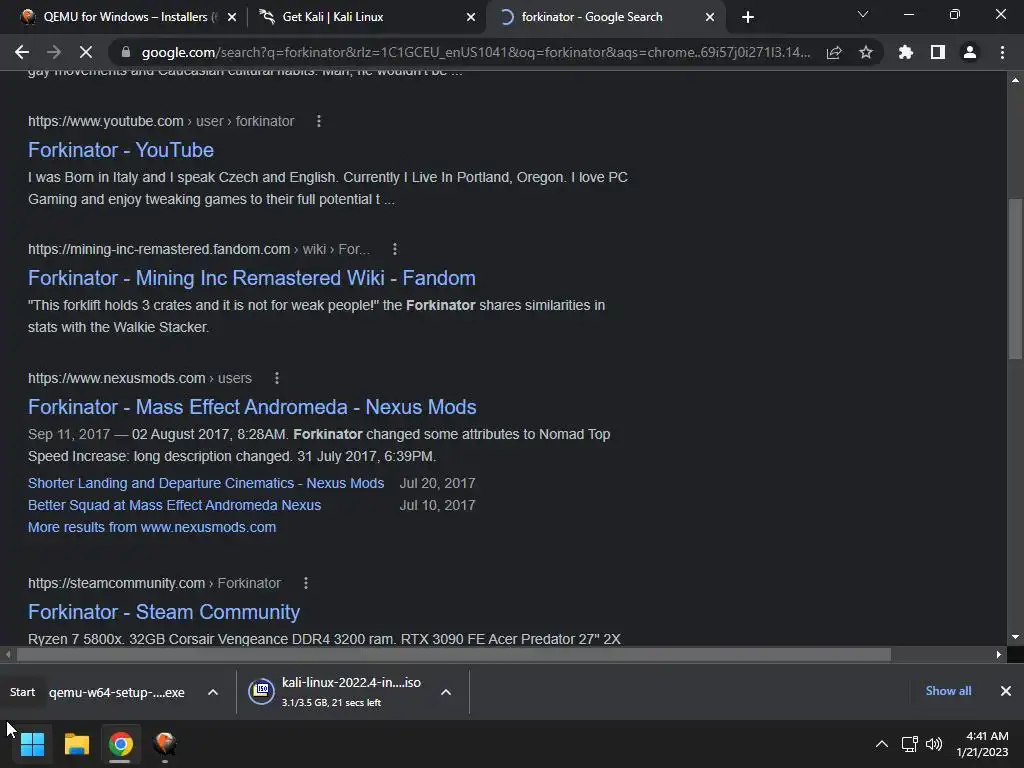Open a new tab with the plus button

[748, 17]
